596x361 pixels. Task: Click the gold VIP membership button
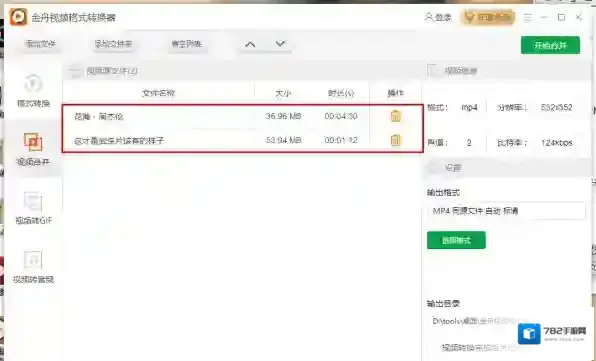tap(488, 17)
